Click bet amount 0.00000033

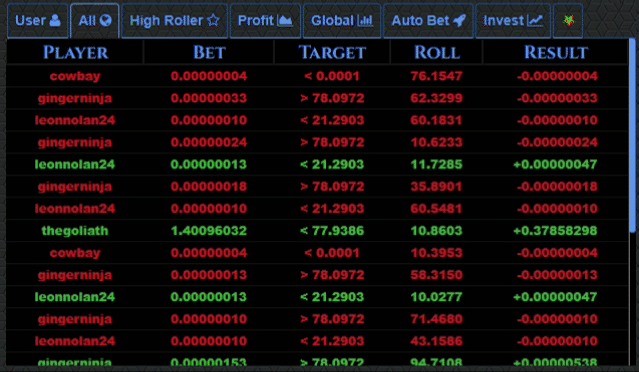pyautogui.click(x=209, y=98)
